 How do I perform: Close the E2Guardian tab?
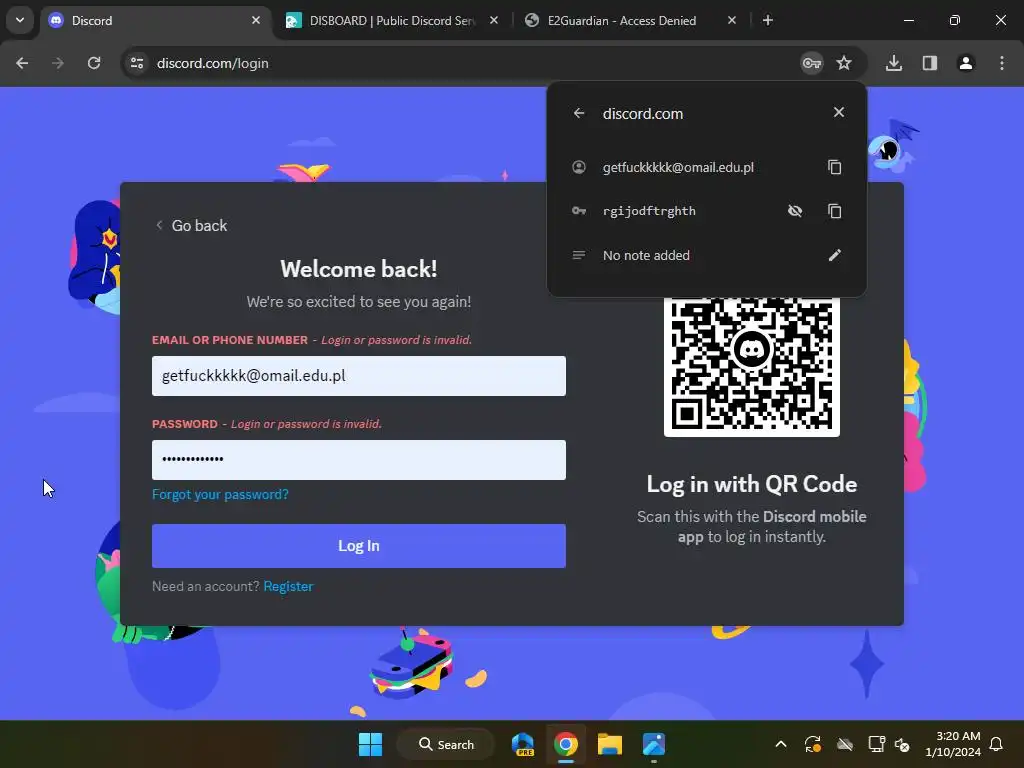tap(732, 20)
